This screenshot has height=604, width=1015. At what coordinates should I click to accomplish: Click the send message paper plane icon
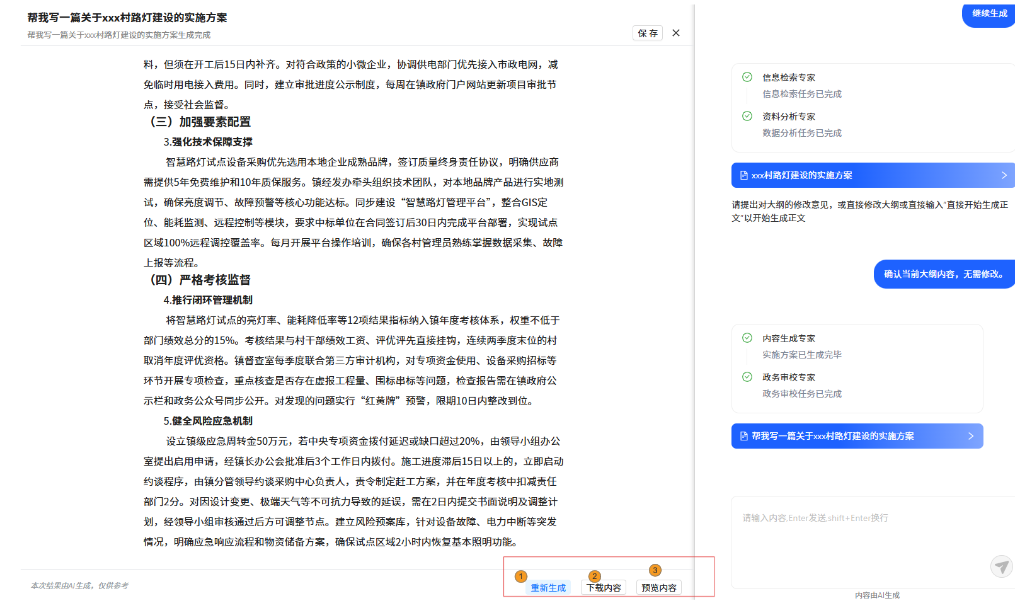tap(1001, 566)
